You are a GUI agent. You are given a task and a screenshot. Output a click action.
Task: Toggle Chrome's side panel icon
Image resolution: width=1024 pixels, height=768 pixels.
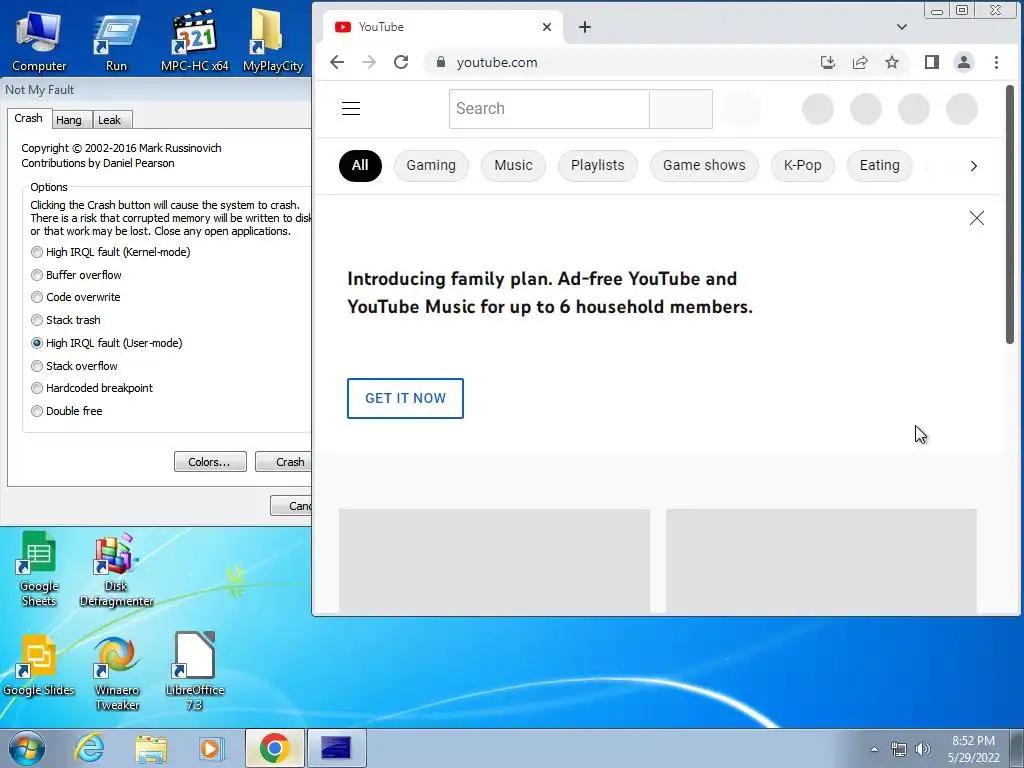tap(932, 62)
